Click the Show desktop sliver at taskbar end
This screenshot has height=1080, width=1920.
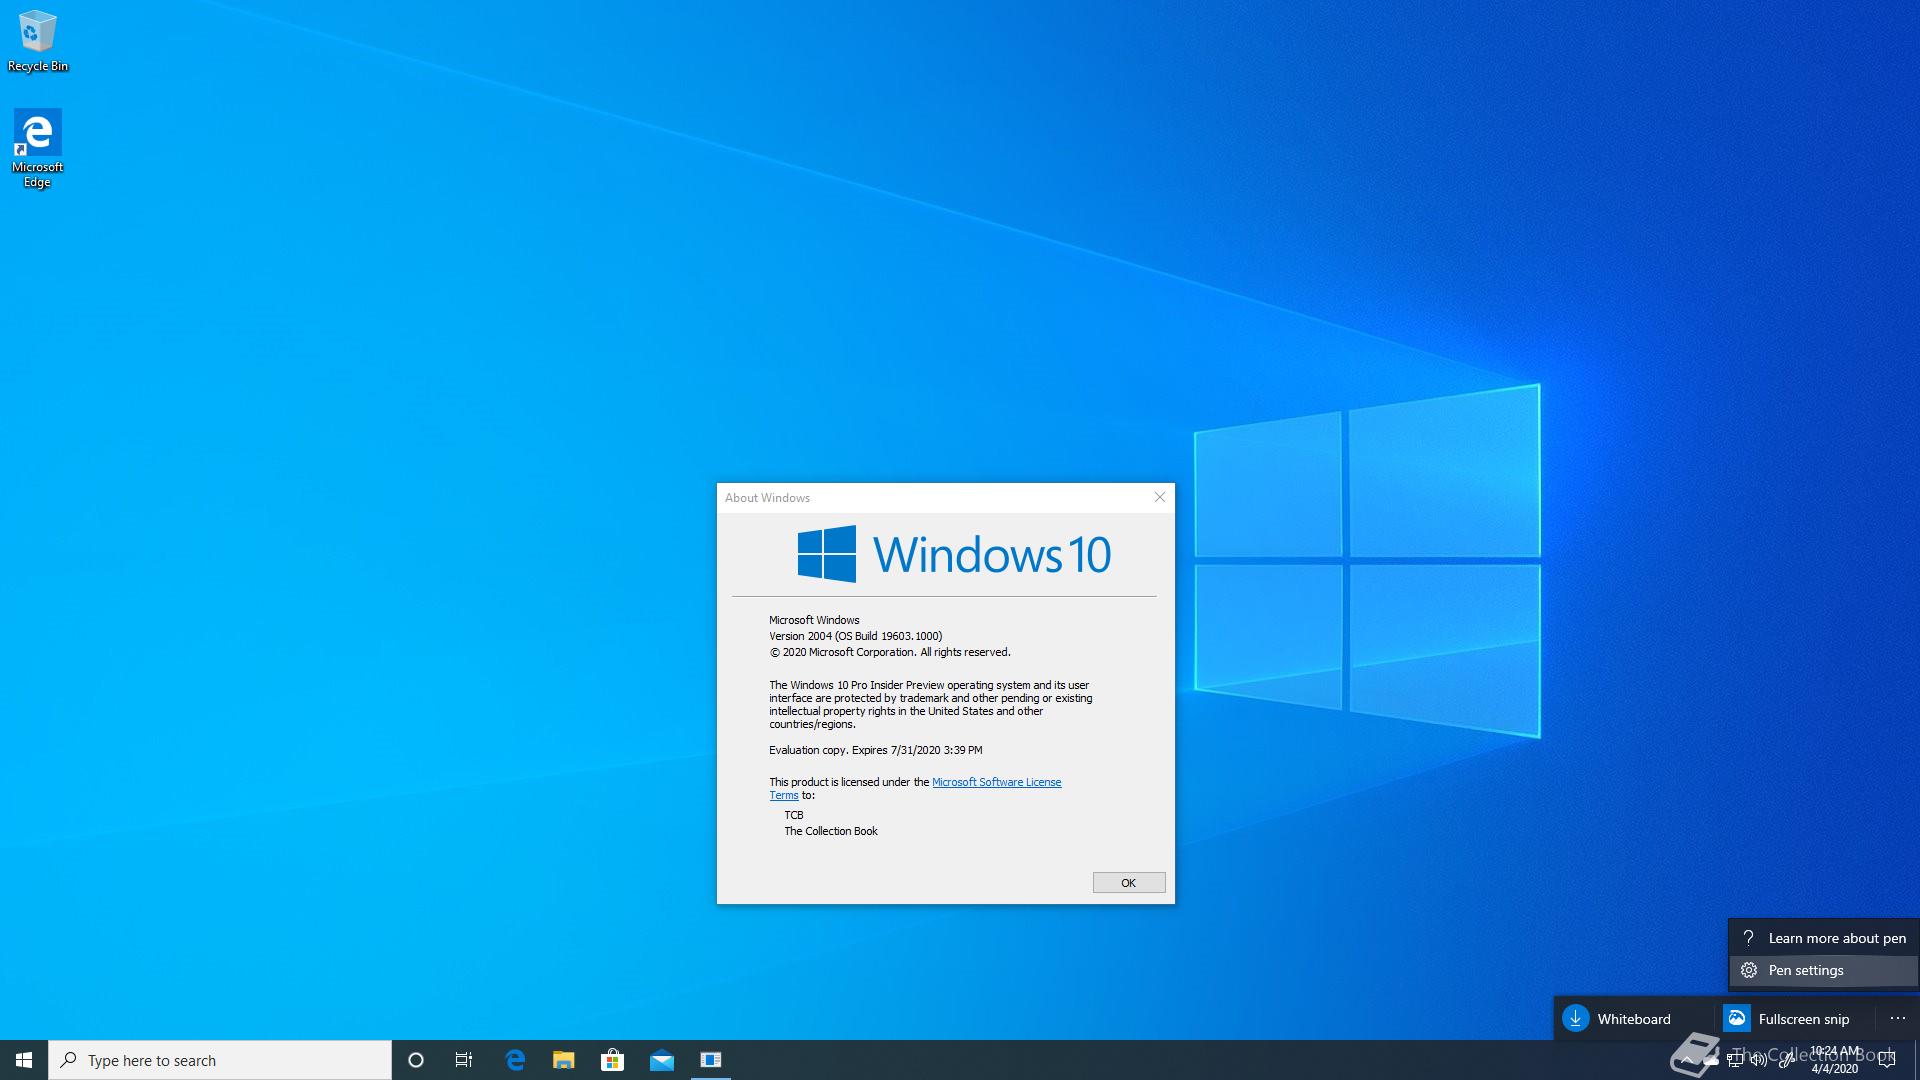click(x=1917, y=1060)
